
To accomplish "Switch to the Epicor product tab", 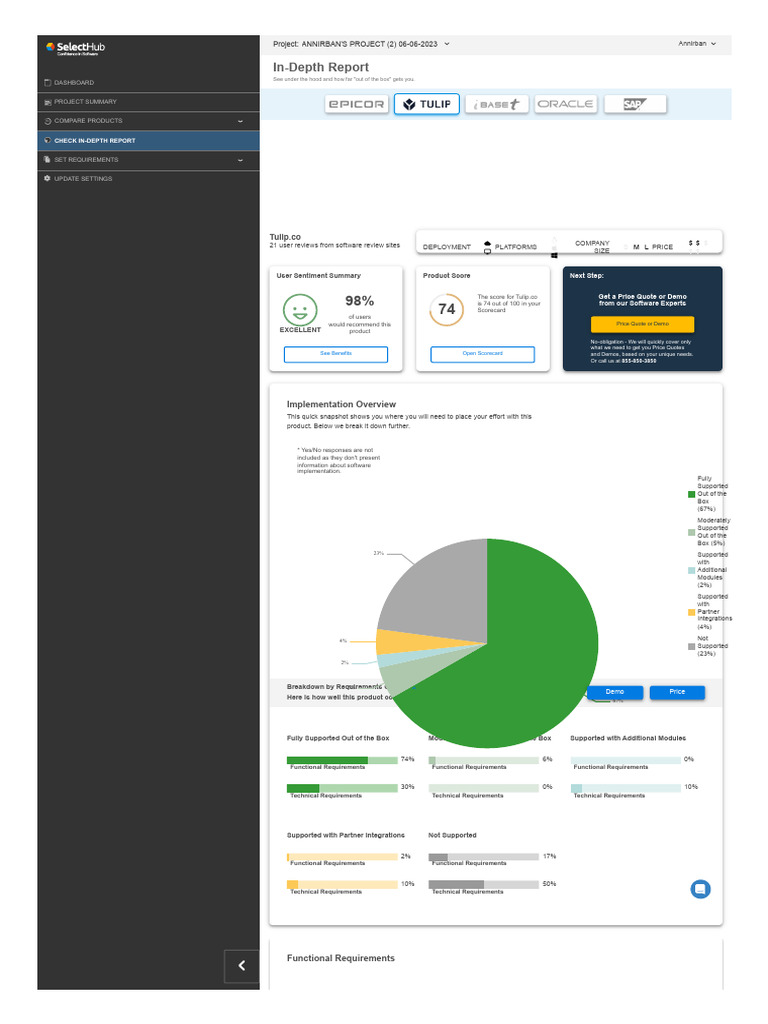I will pos(357,104).
